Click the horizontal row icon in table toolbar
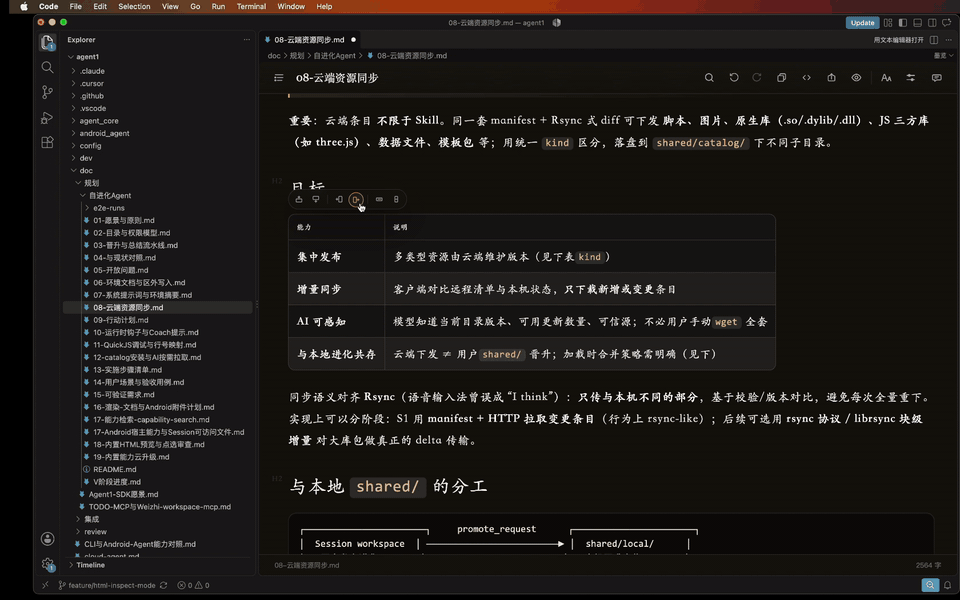The image size is (960, 600). click(379, 199)
